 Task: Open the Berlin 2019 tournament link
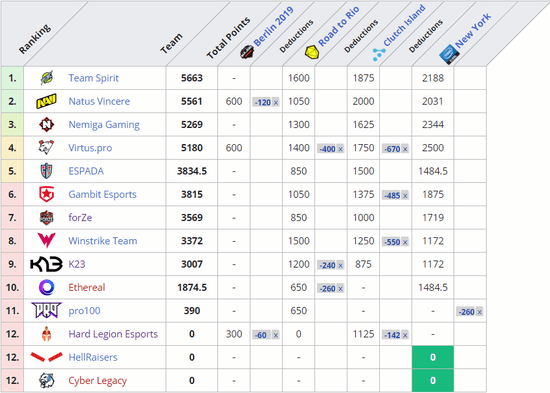click(273, 27)
